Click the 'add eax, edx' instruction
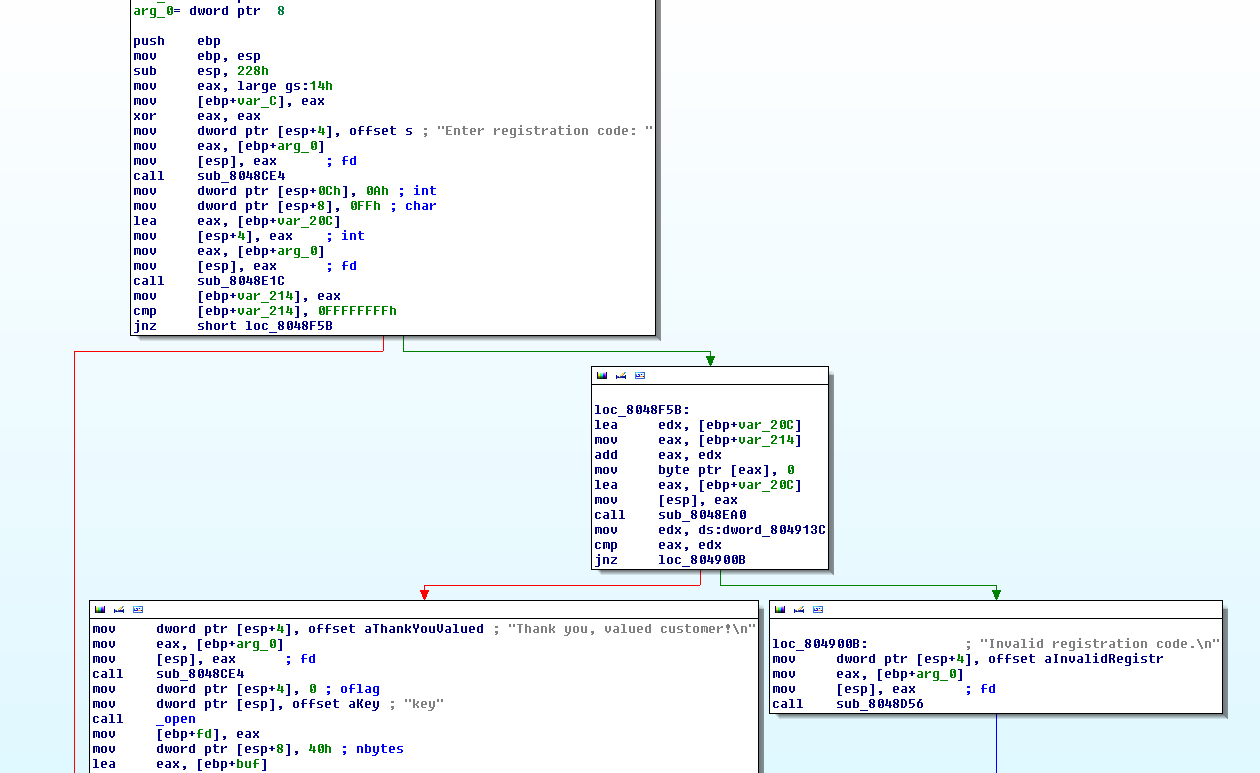The image size is (1260, 773). click(658, 455)
